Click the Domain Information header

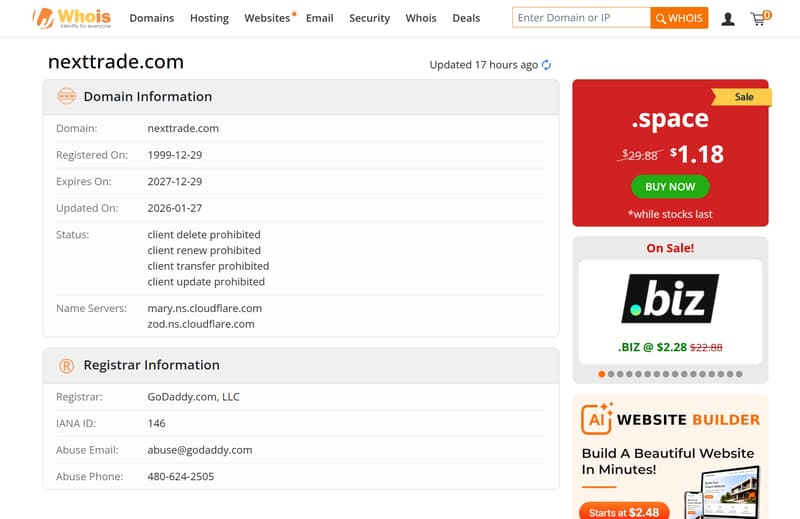pyautogui.click(x=148, y=96)
